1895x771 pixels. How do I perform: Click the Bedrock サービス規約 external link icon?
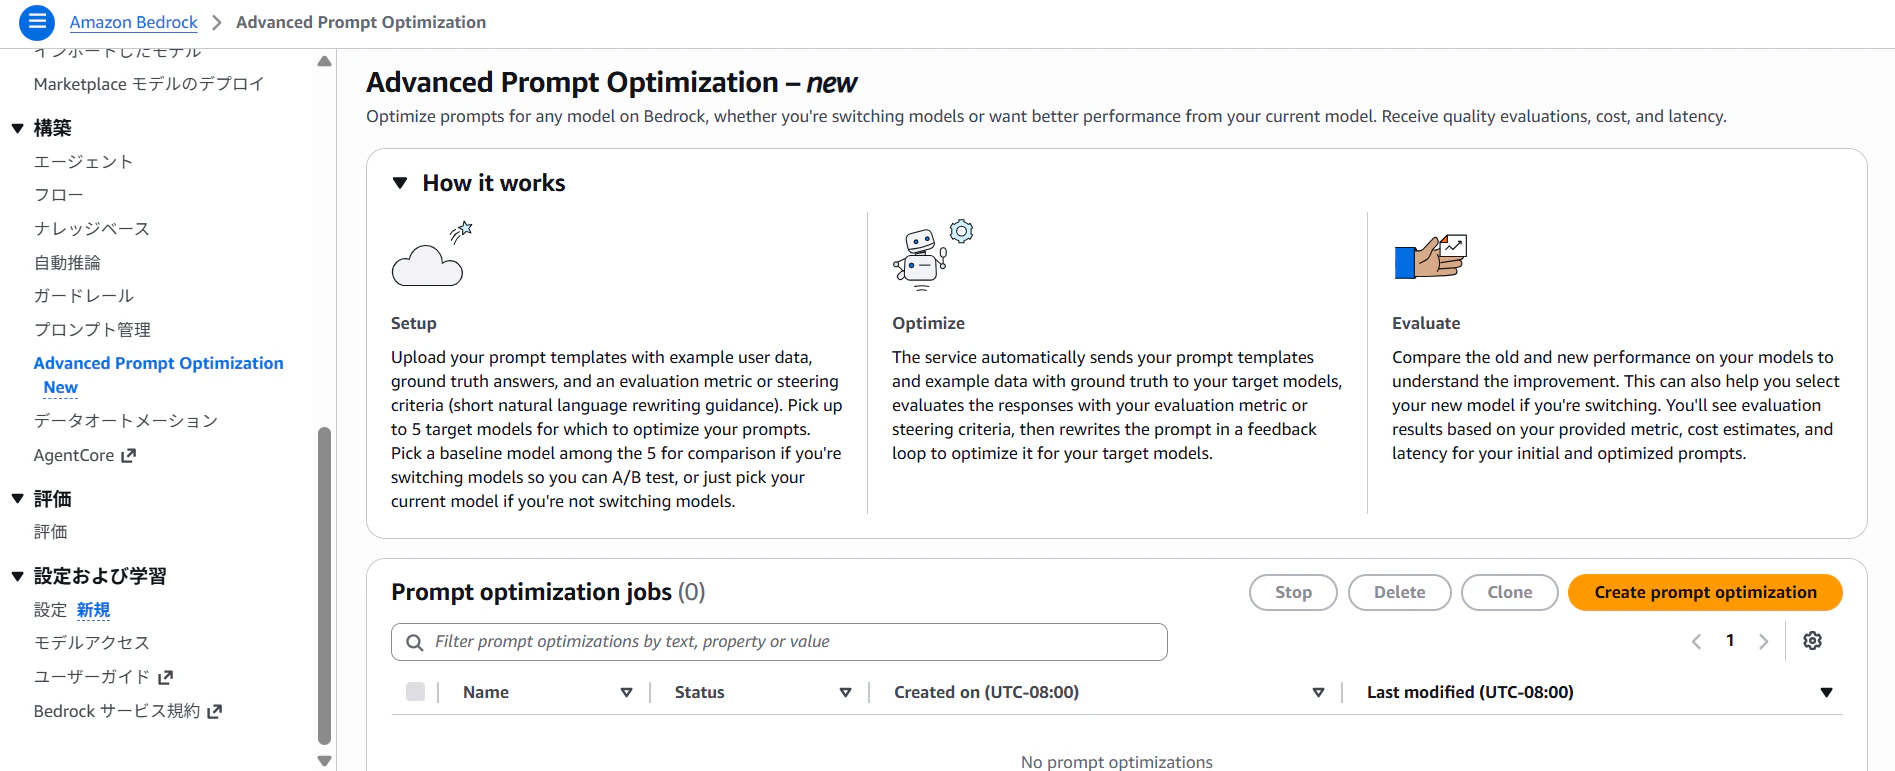tap(214, 711)
